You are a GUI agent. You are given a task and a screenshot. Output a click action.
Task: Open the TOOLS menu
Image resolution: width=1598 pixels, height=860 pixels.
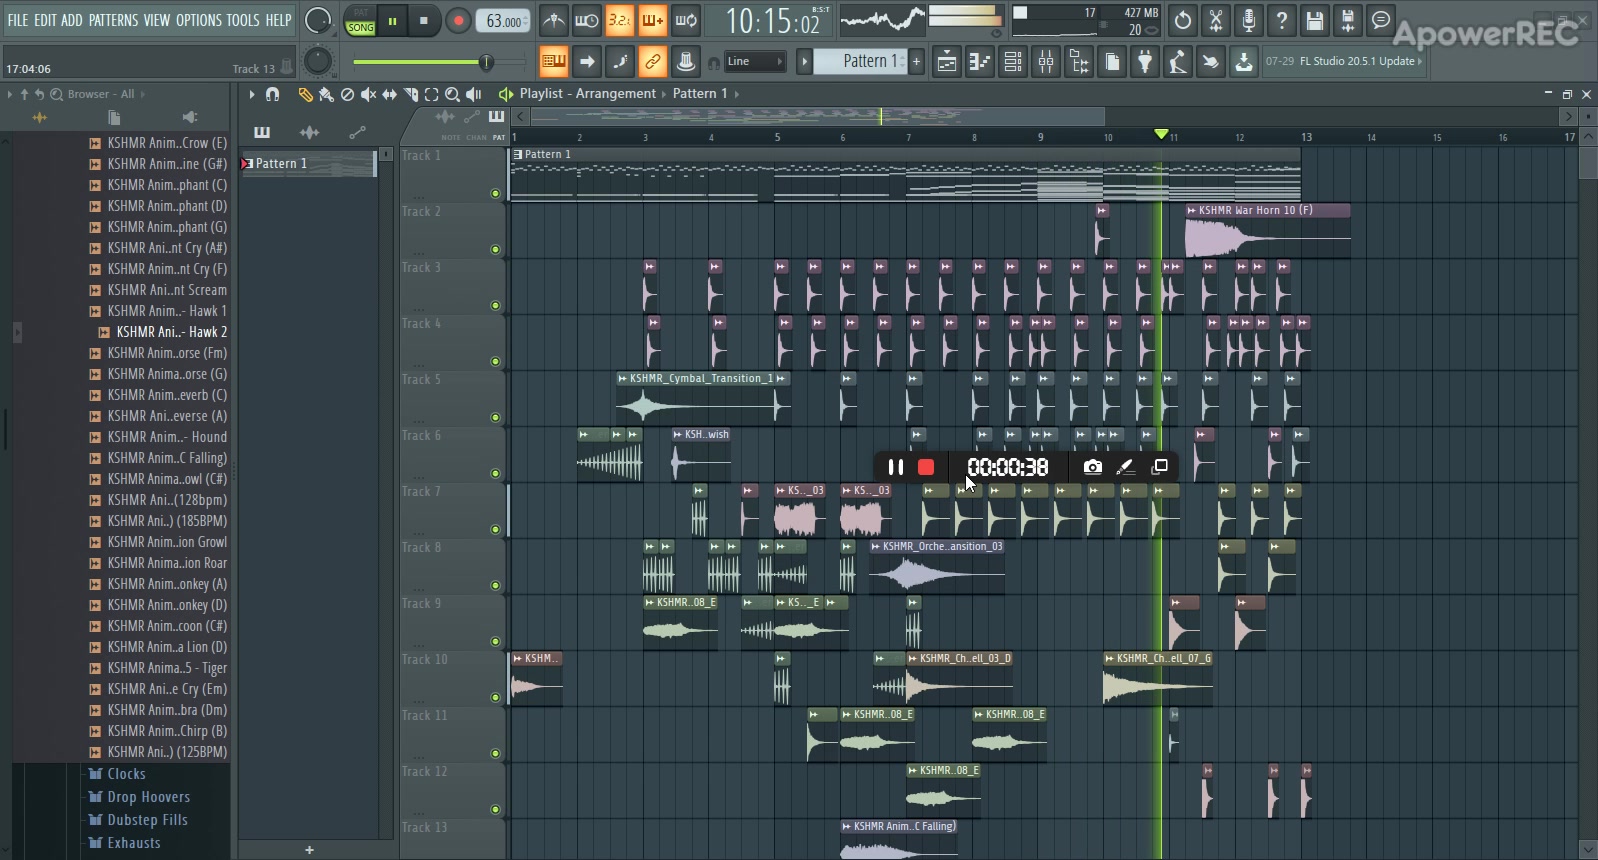click(243, 20)
